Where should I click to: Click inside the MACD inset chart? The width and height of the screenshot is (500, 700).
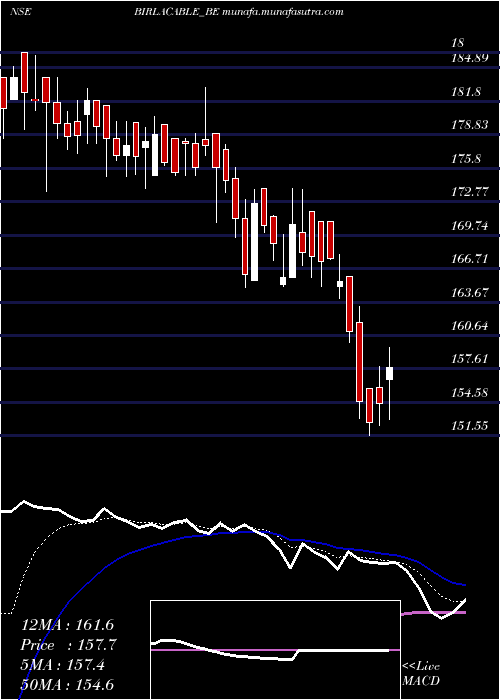[x=275, y=650]
